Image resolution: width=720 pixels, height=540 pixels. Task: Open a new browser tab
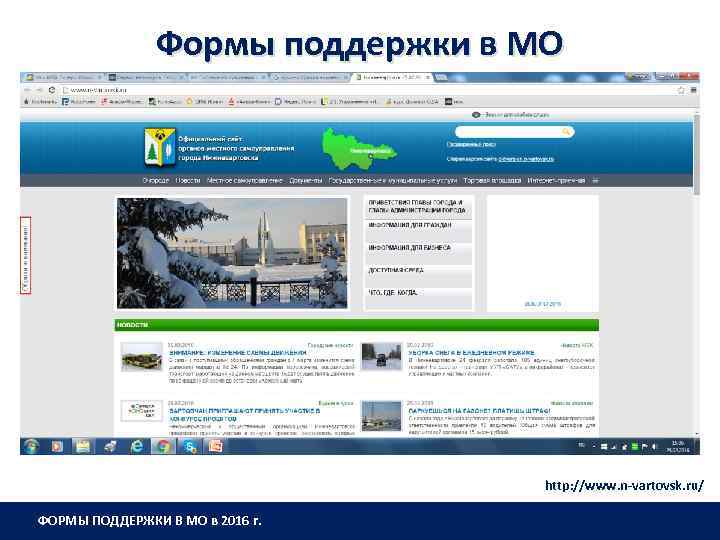pos(441,78)
